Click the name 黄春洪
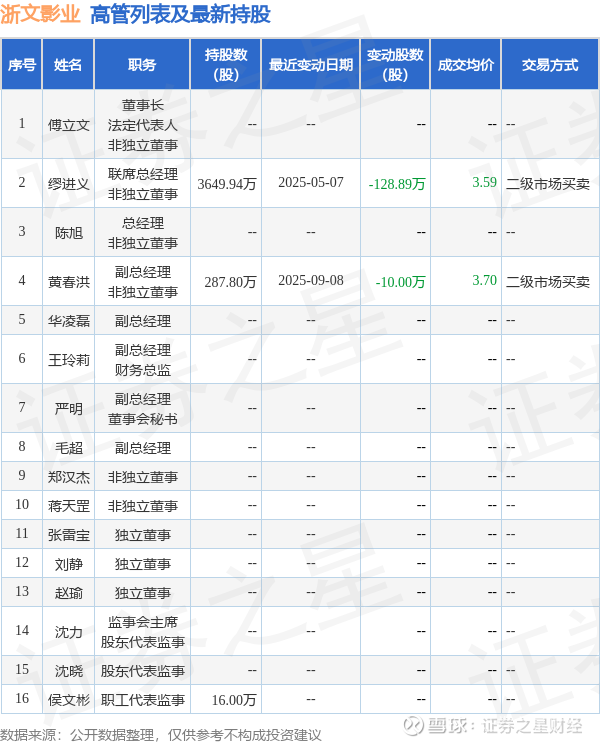Image resolution: width=600 pixels, height=744 pixels. (x=69, y=282)
